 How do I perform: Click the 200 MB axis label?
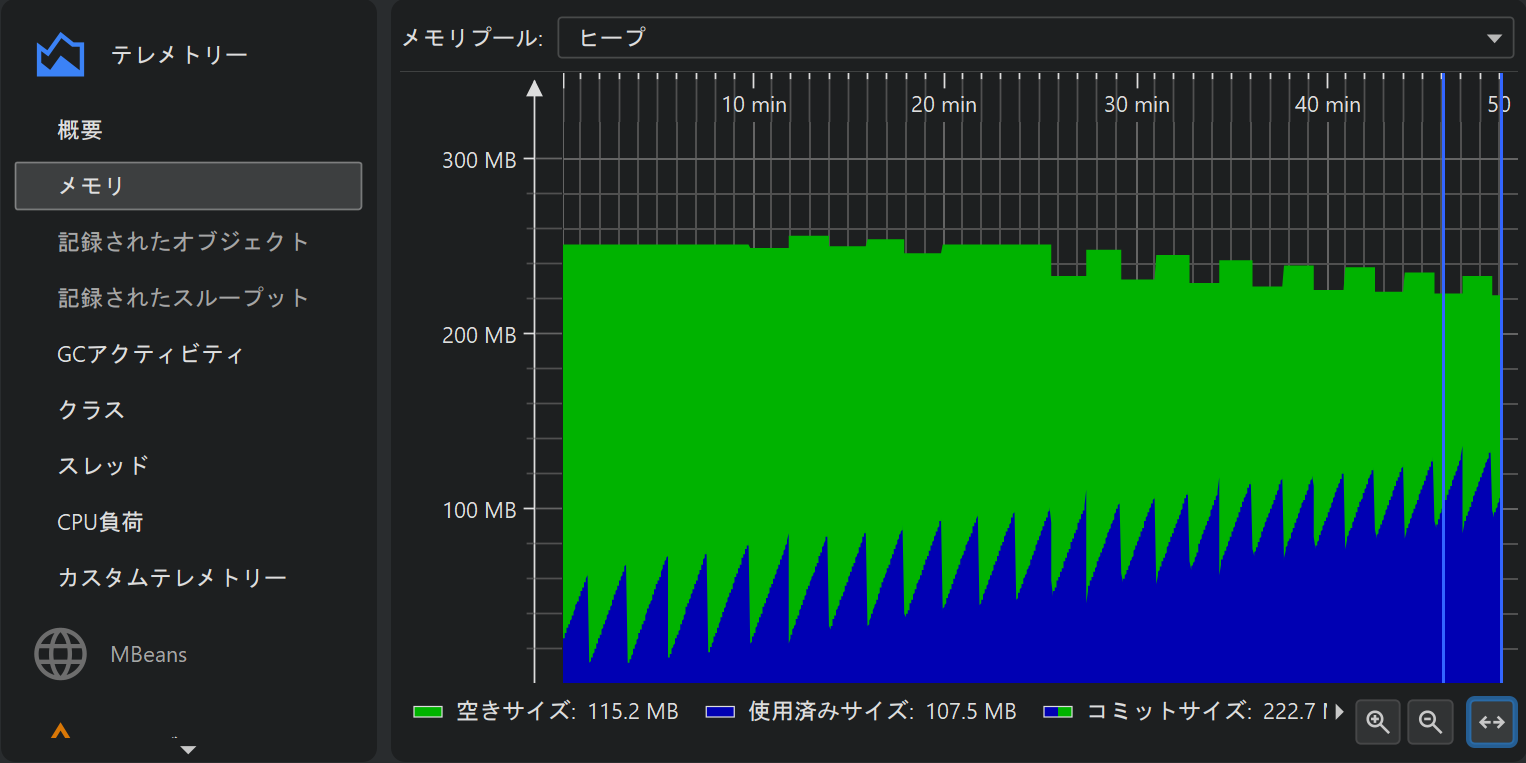(x=479, y=335)
